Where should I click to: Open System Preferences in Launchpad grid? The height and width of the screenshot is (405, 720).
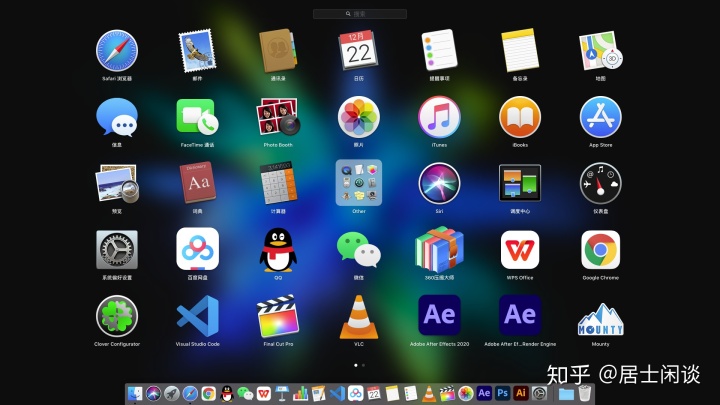click(117, 250)
